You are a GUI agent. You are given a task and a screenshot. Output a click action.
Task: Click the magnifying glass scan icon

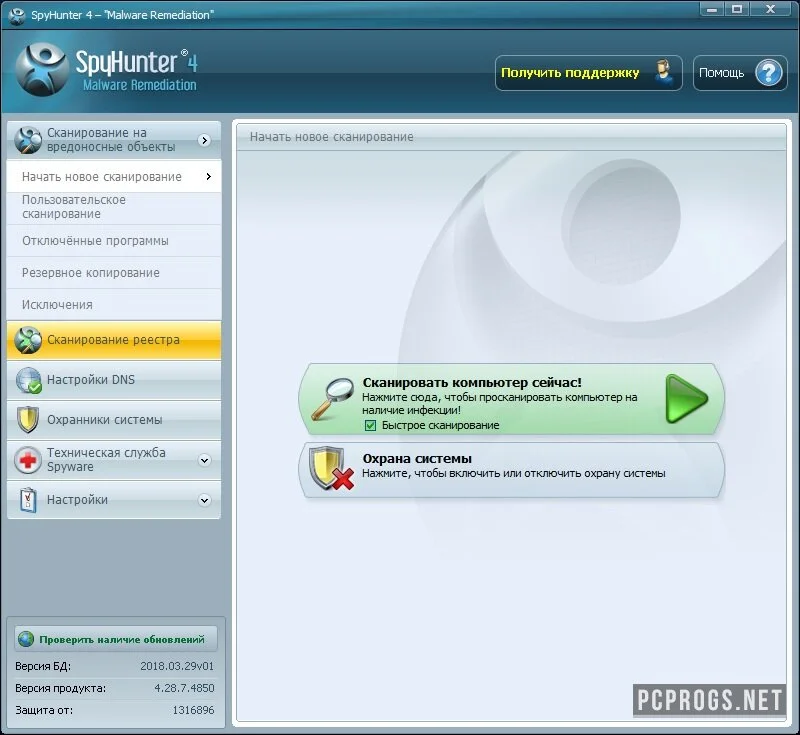333,399
